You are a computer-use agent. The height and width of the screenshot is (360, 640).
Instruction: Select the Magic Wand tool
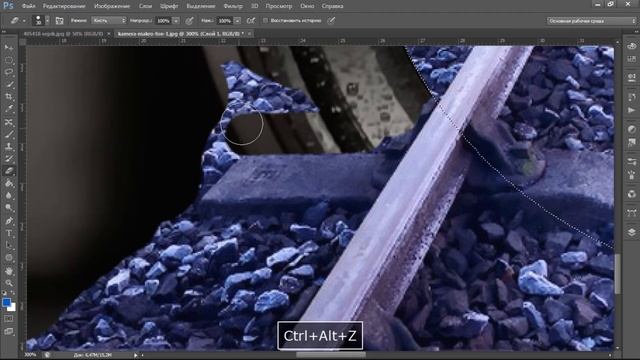click(x=9, y=84)
